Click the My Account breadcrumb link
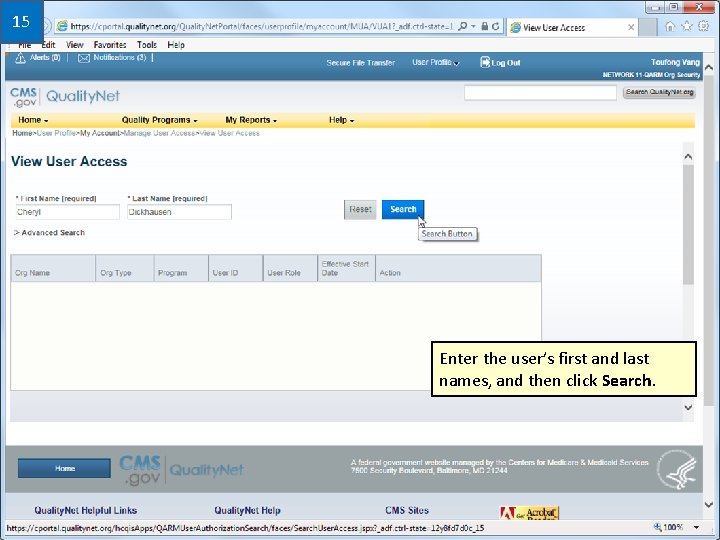 click(x=100, y=133)
